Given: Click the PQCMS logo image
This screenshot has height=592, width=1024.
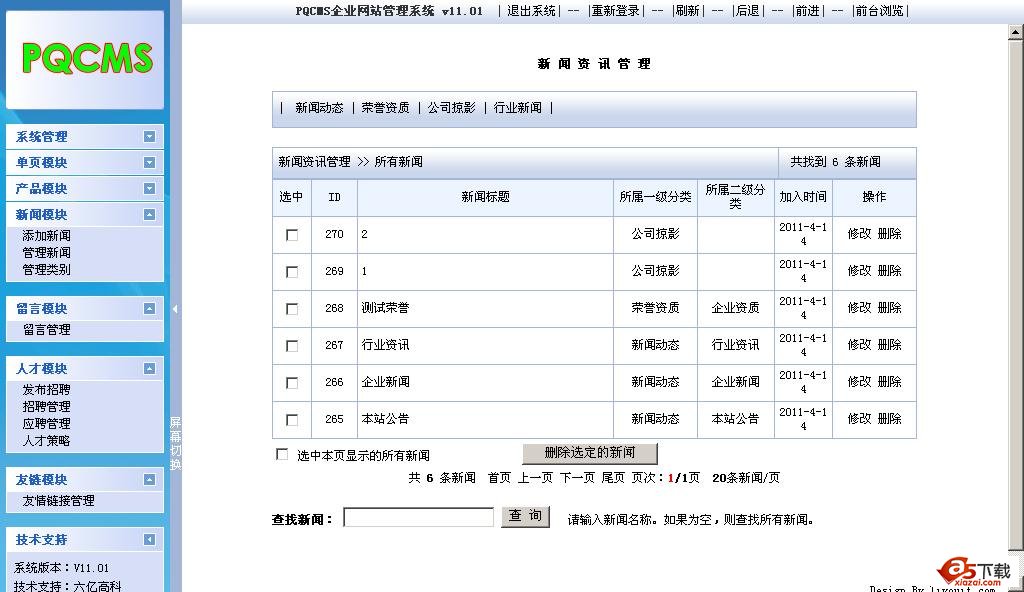Looking at the screenshot, I should click(x=86, y=58).
